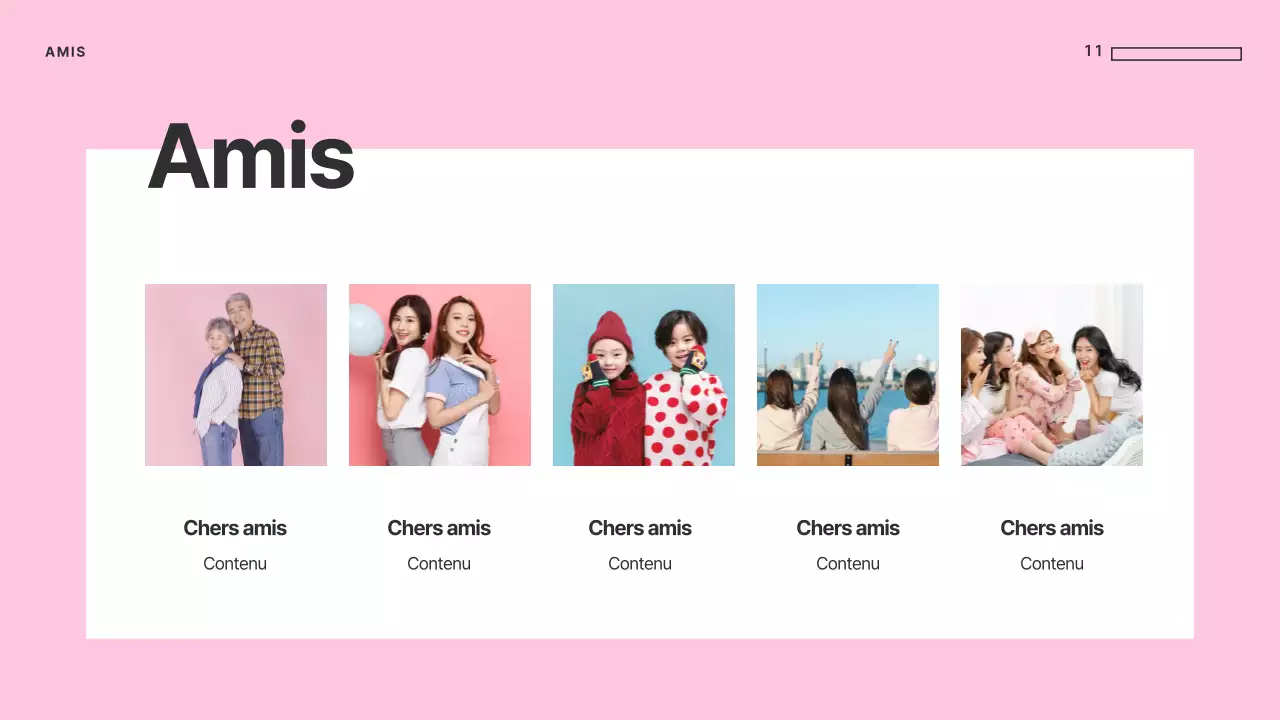
Task: Click first Chers amis heading
Action: tap(235, 528)
